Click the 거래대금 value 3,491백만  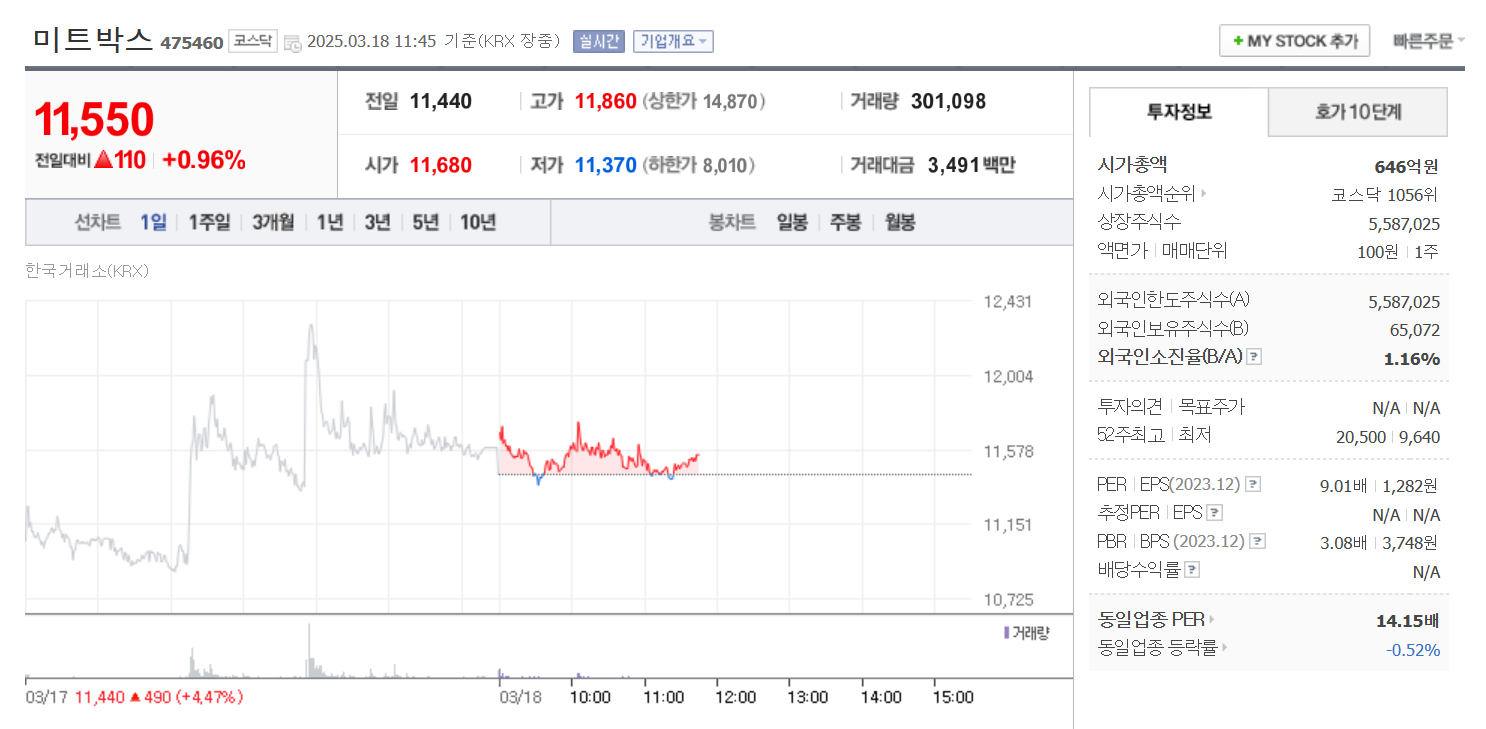(970, 165)
